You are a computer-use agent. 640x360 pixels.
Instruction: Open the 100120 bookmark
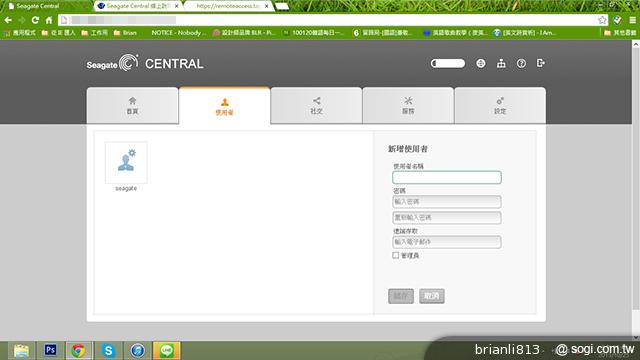tap(313, 33)
